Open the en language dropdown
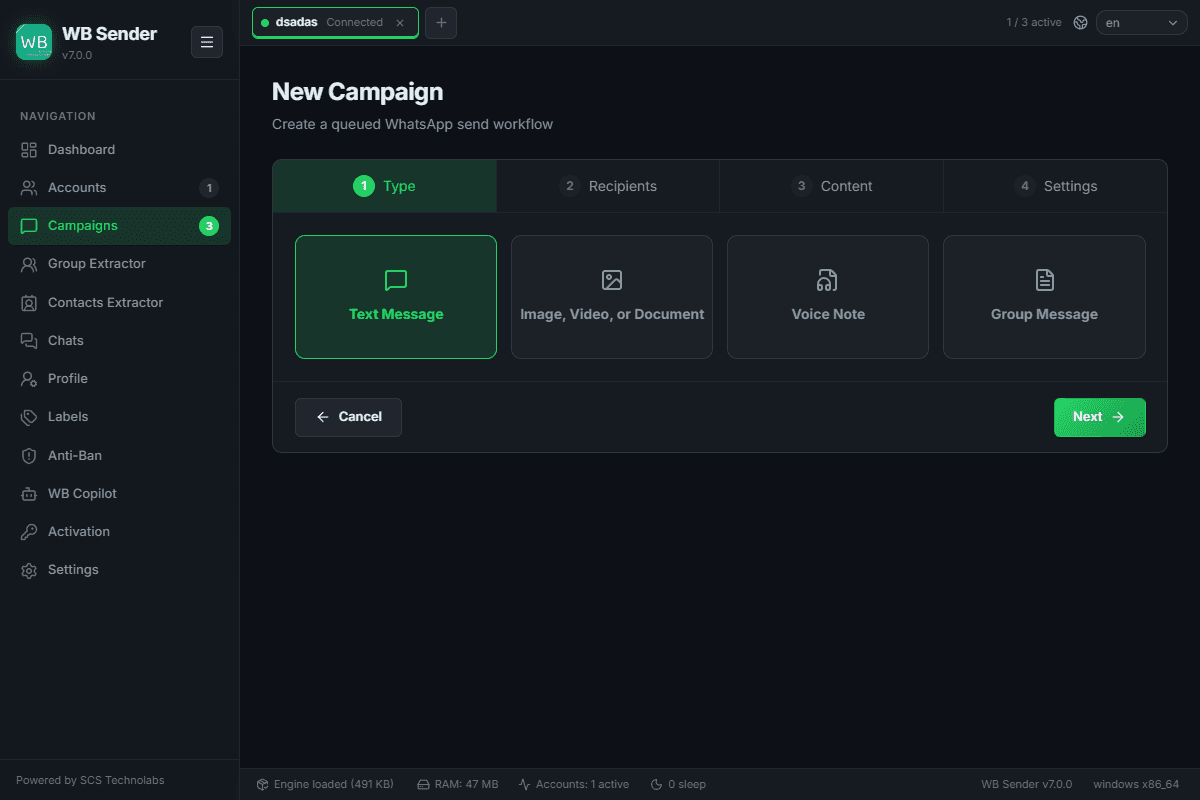The image size is (1200, 800). [1141, 22]
